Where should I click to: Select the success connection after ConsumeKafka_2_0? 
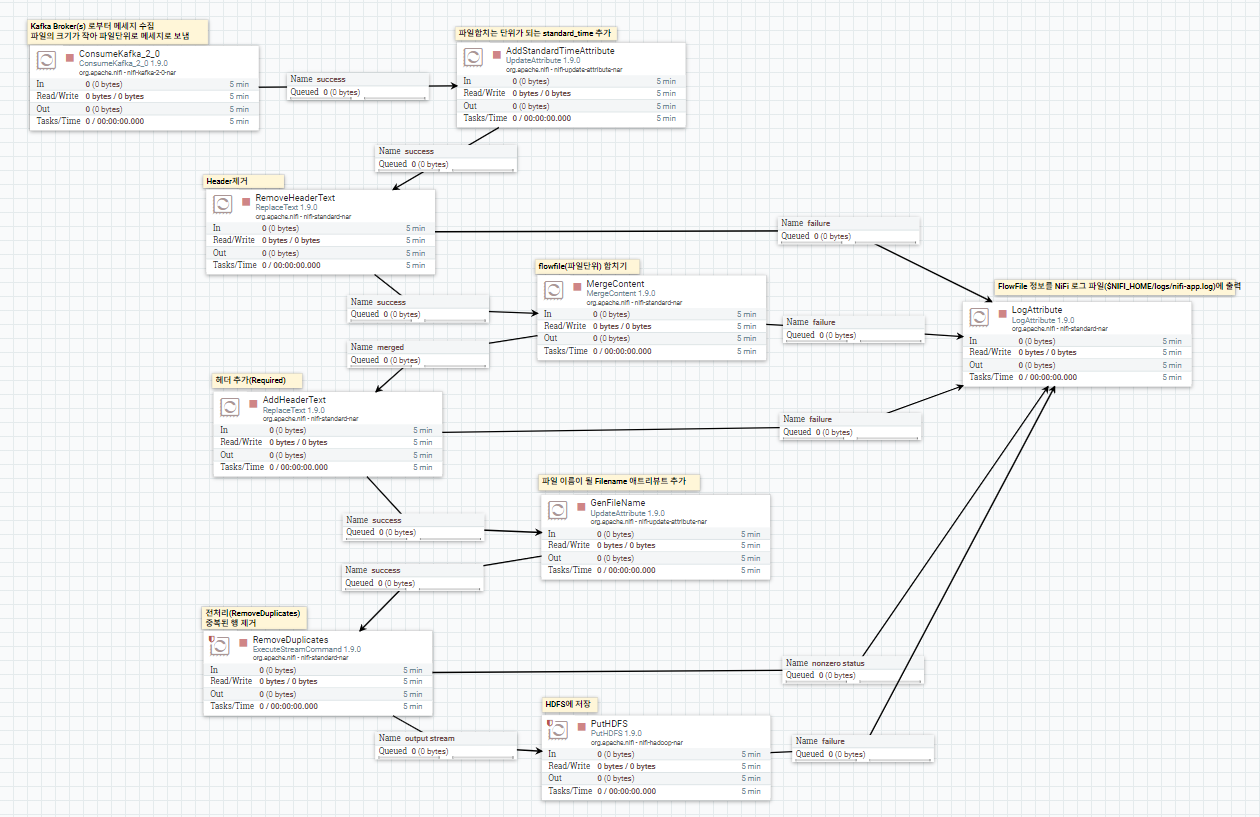coord(358,84)
